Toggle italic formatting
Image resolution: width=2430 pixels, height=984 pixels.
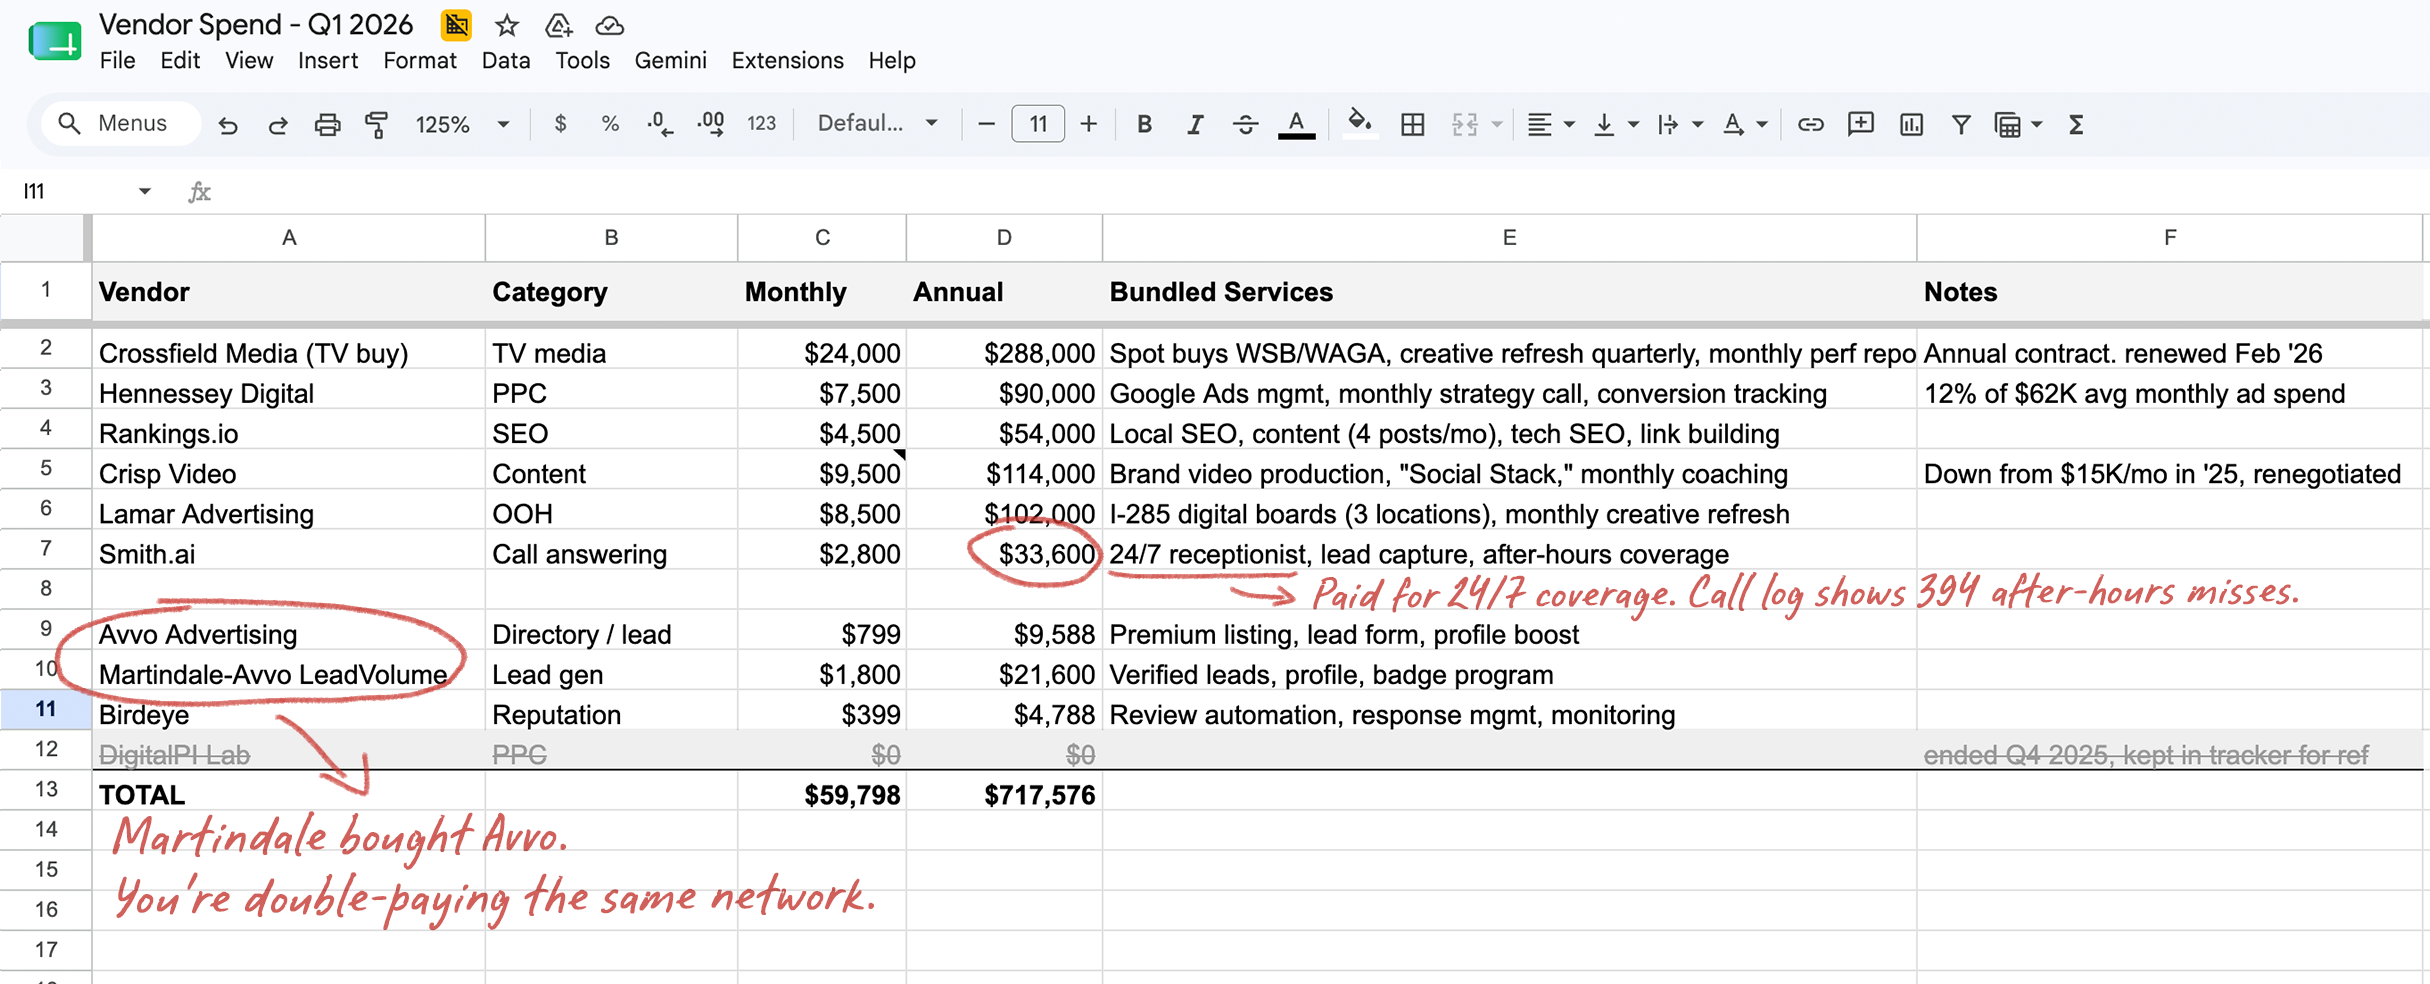pyautogui.click(x=1195, y=124)
